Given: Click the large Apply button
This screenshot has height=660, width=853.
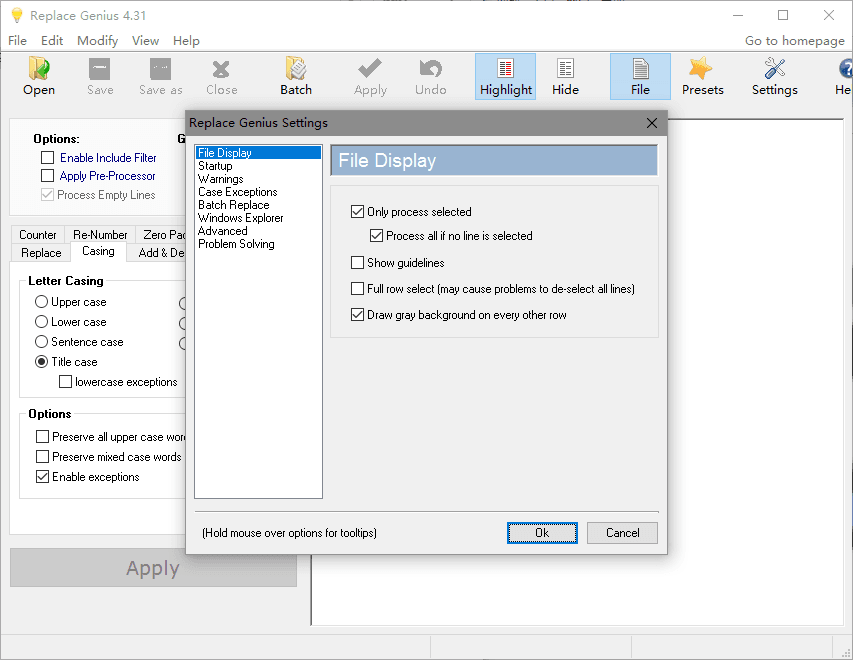Looking at the screenshot, I should tap(153, 568).
